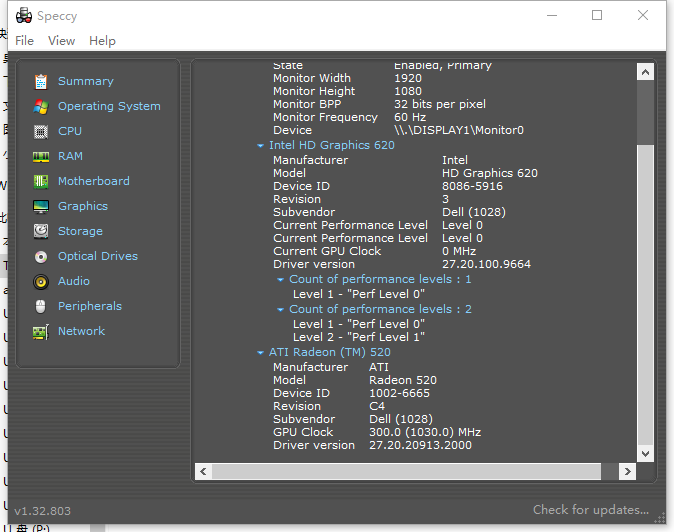The image size is (674, 532).
Task: Click the RAM memory stick icon
Action: tap(41, 156)
